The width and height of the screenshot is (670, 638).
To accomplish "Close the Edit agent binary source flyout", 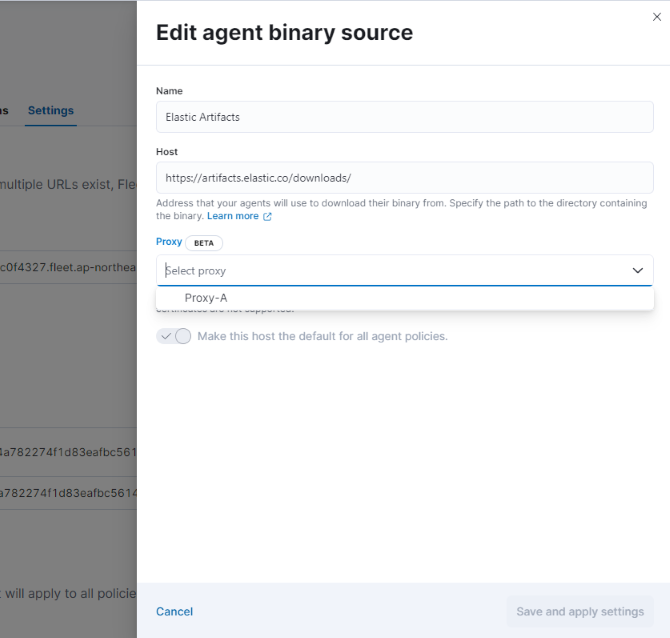I will click(656, 17).
